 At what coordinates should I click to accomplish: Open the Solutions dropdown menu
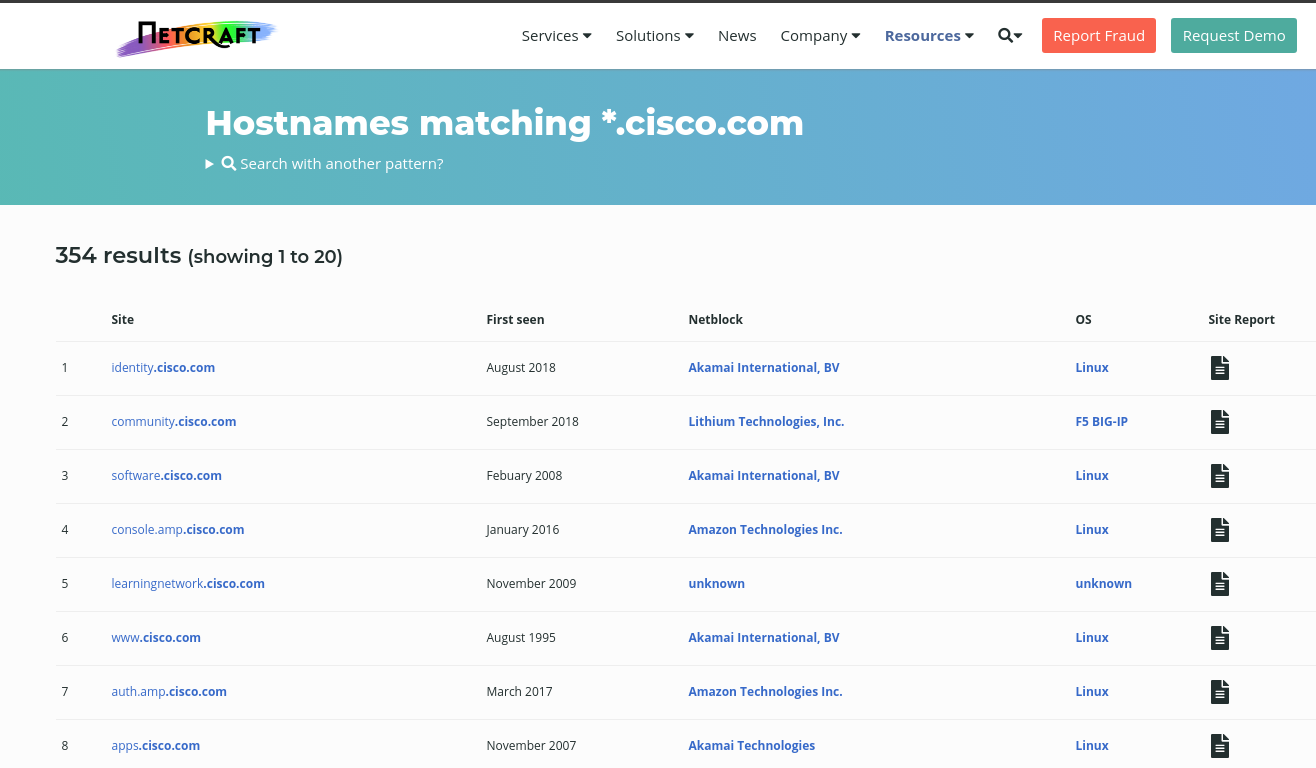654,36
